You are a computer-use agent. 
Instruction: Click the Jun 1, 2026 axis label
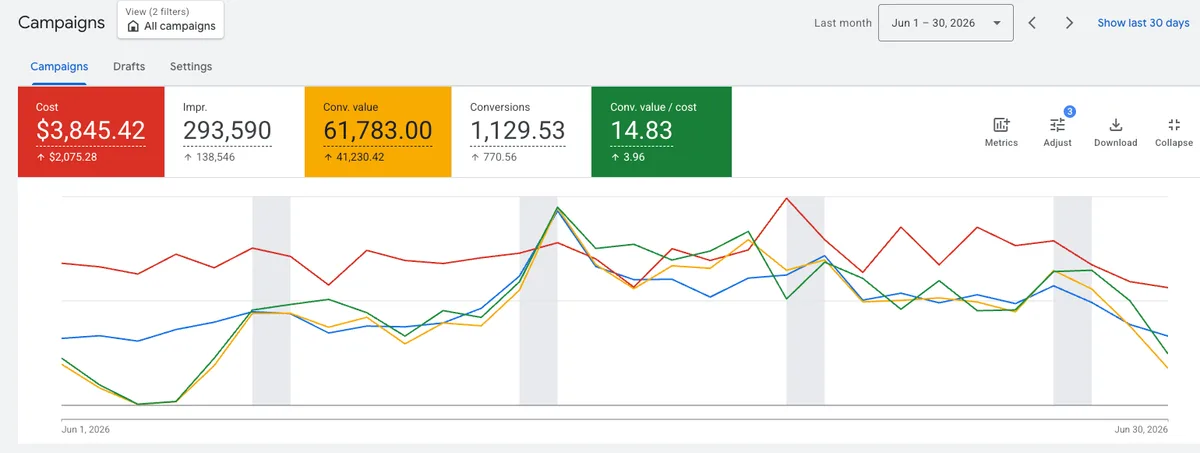pyautogui.click(x=86, y=429)
